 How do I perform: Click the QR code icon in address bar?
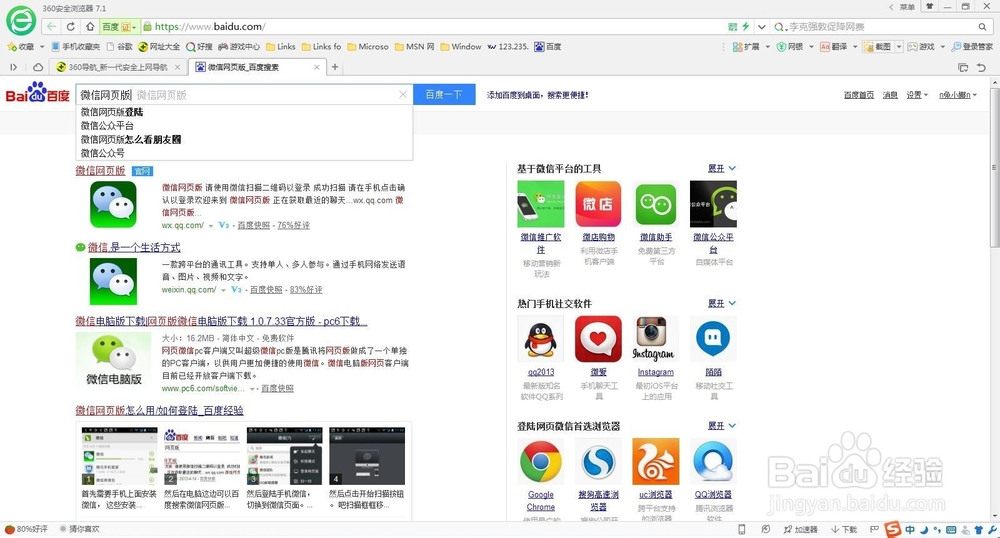[732, 27]
